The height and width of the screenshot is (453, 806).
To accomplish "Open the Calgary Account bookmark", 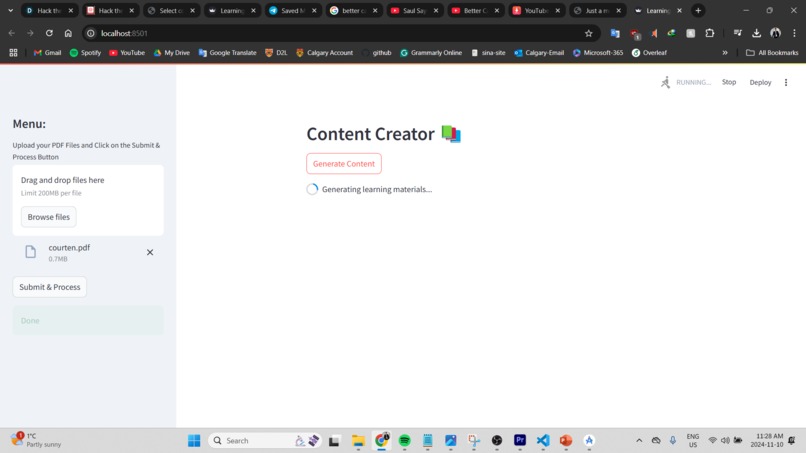I will [x=324, y=52].
